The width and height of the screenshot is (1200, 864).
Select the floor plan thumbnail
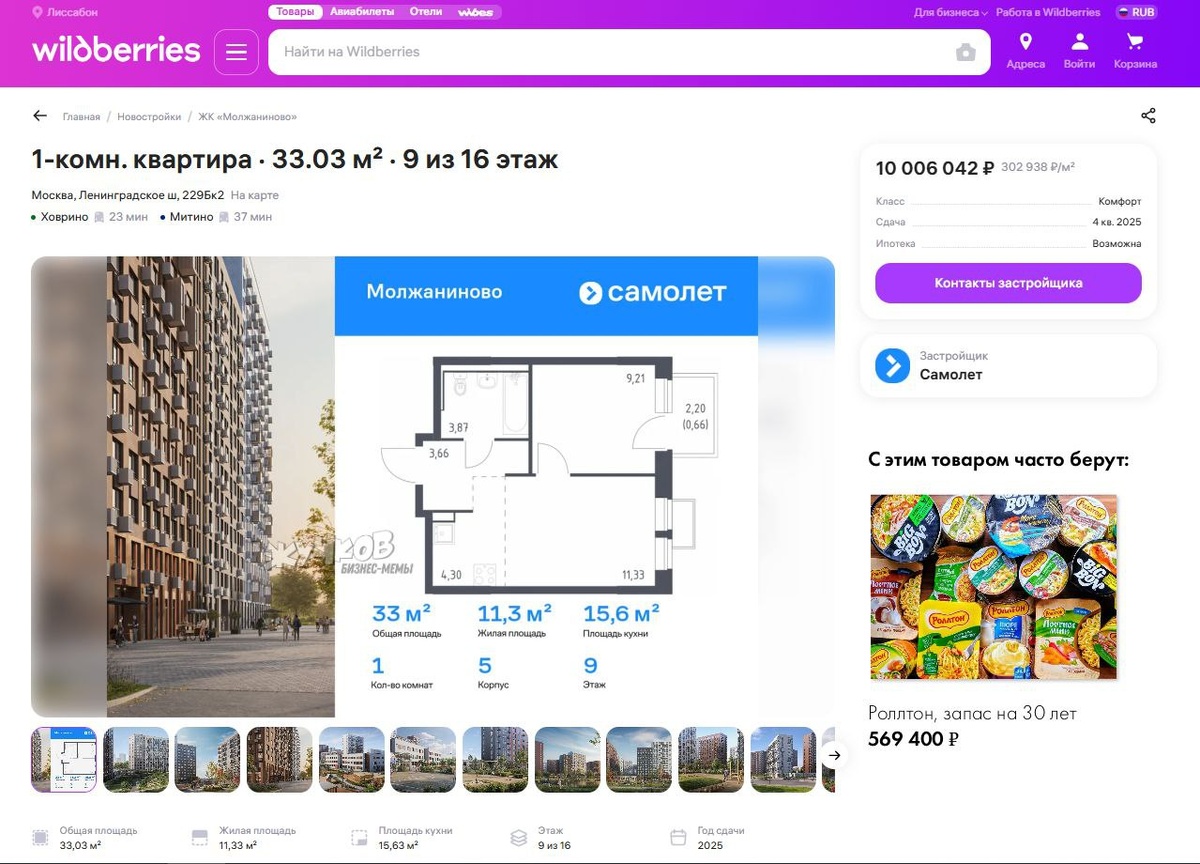pos(64,760)
